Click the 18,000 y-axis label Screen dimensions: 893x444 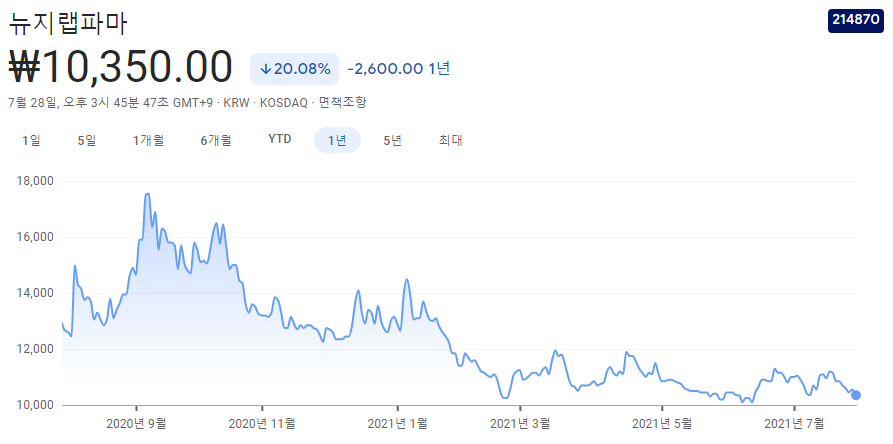(x=36, y=181)
